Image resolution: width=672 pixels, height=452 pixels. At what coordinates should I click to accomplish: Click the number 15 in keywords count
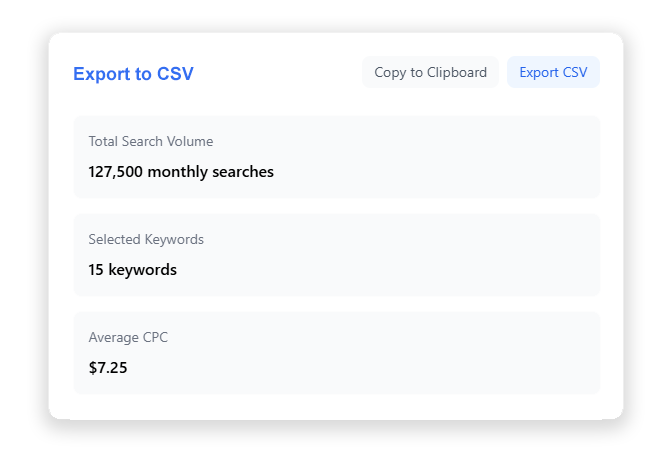click(x=96, y=270)
